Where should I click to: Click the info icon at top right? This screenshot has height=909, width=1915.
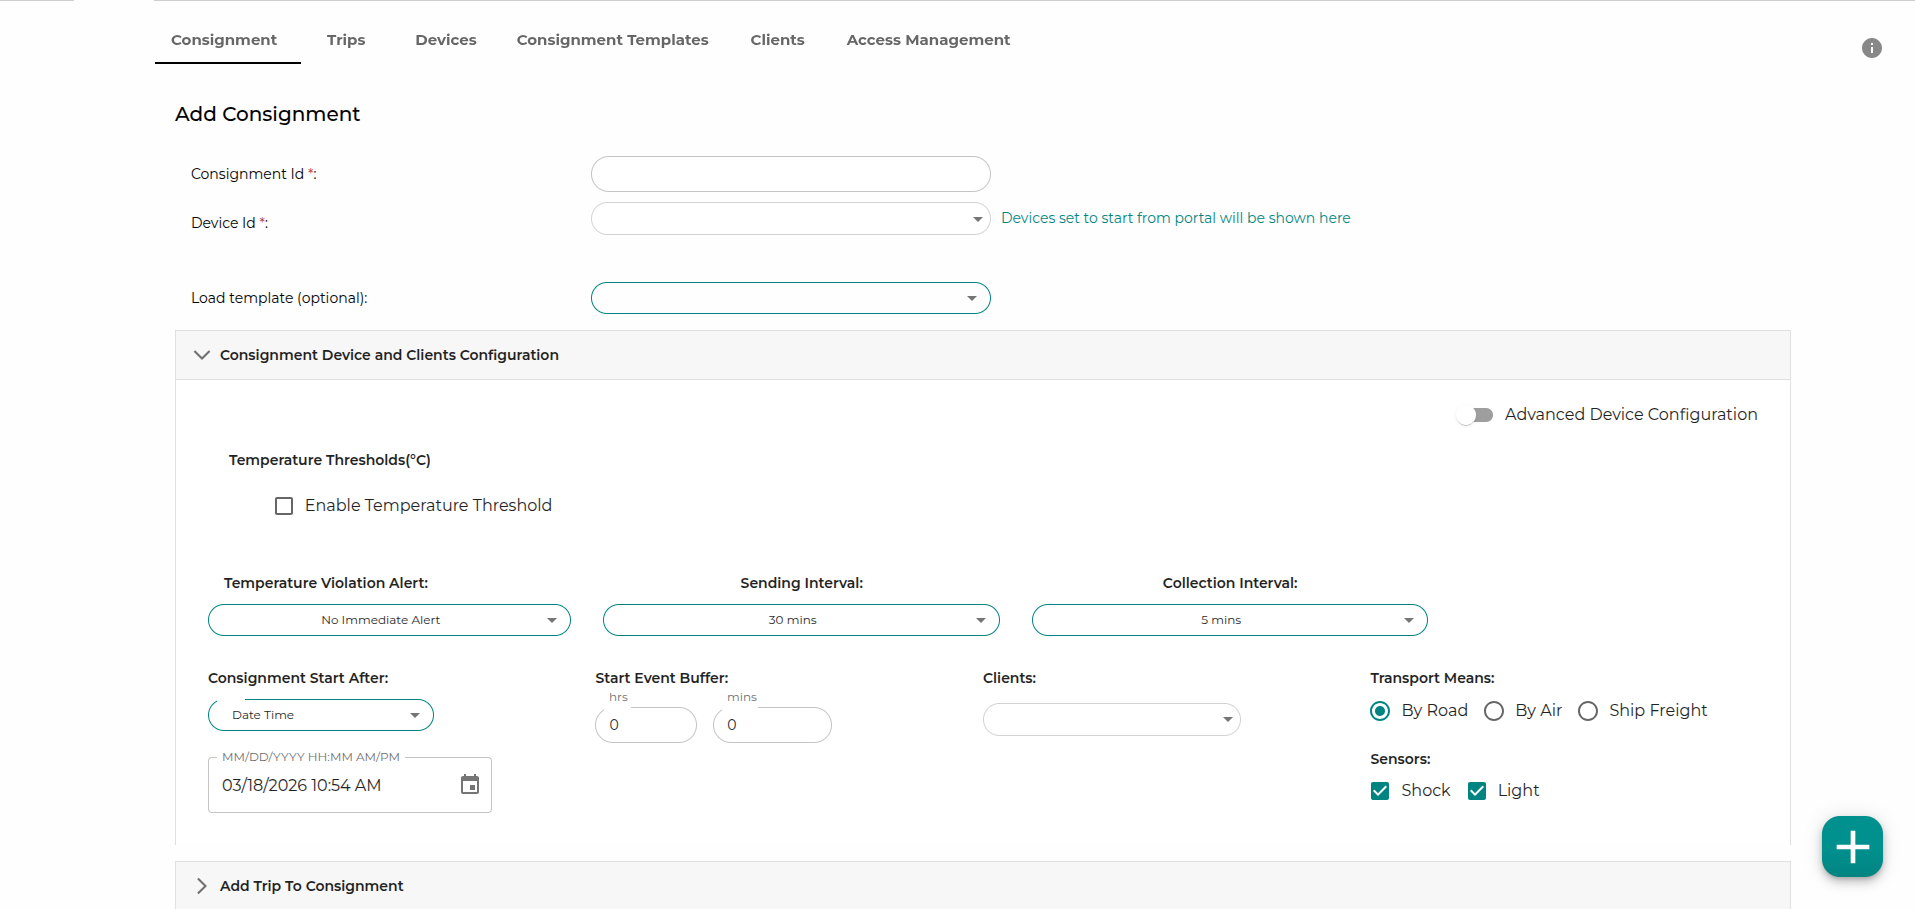click(1871, 48)
